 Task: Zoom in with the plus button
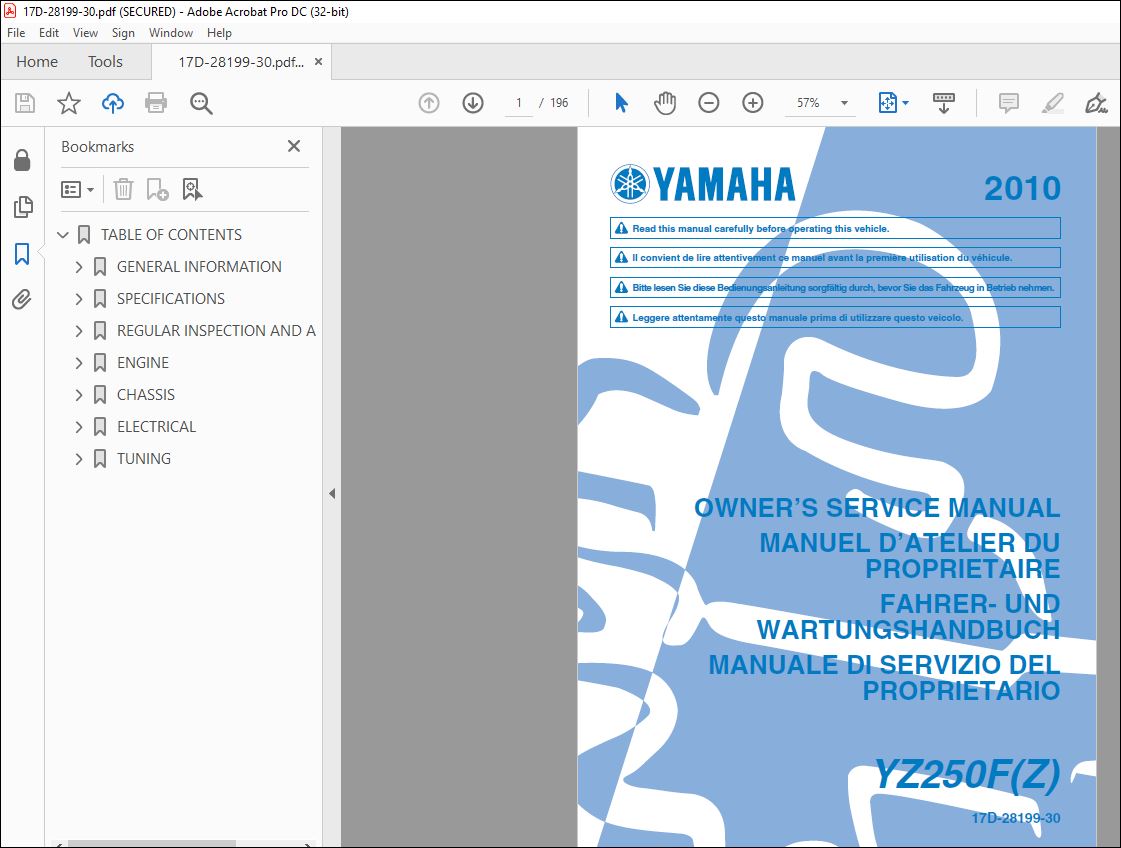pos(753,103)
